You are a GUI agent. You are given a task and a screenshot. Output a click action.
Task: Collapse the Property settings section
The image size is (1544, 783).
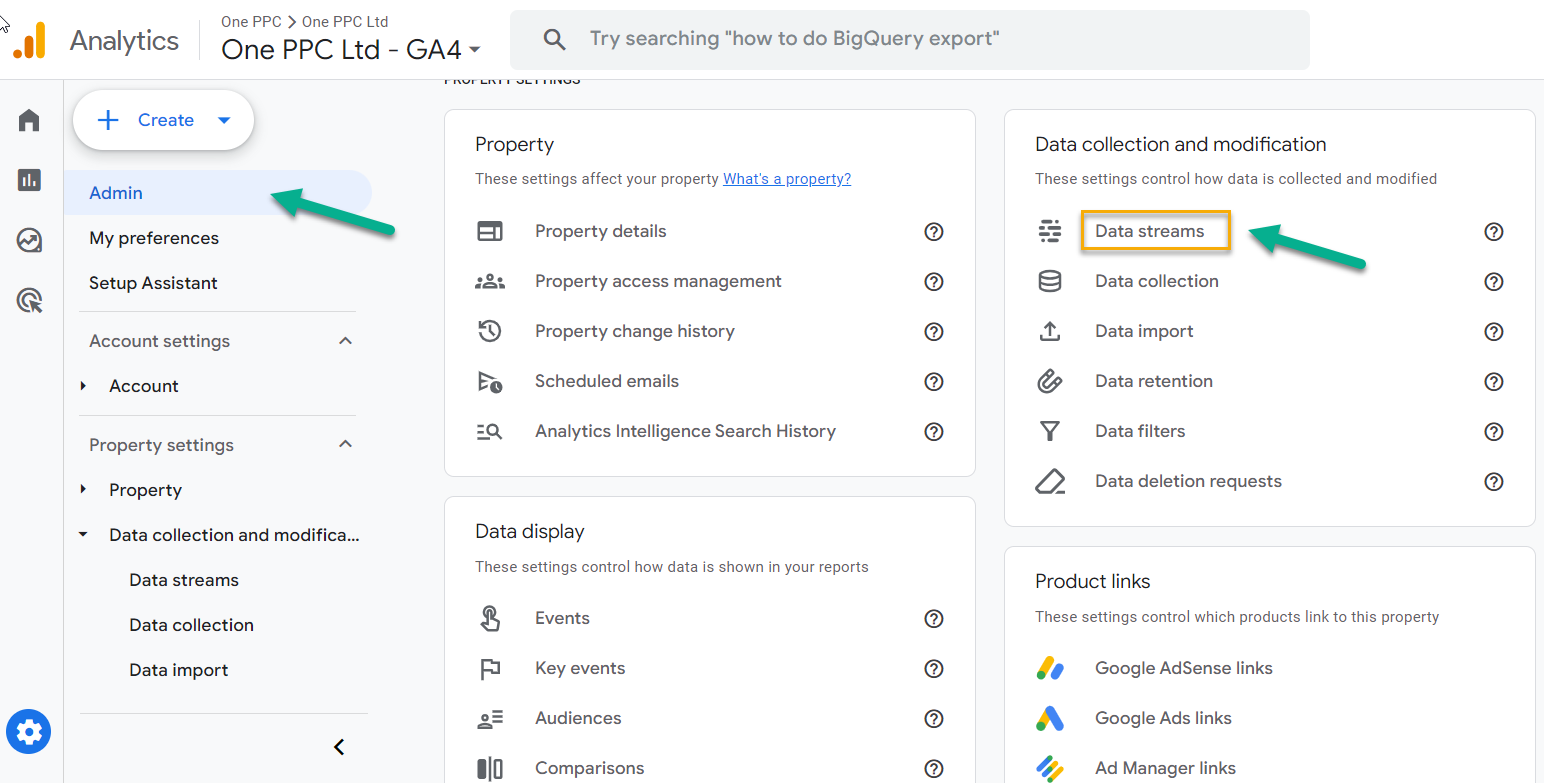(x=346, y=444)
